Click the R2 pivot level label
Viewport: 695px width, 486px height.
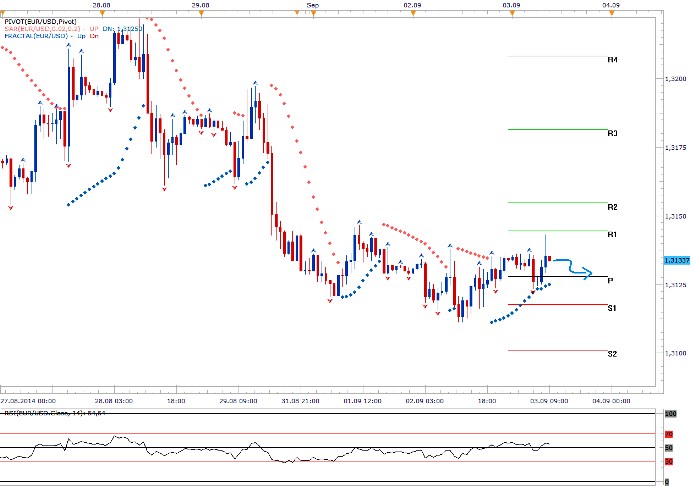(x=612, y=206)
